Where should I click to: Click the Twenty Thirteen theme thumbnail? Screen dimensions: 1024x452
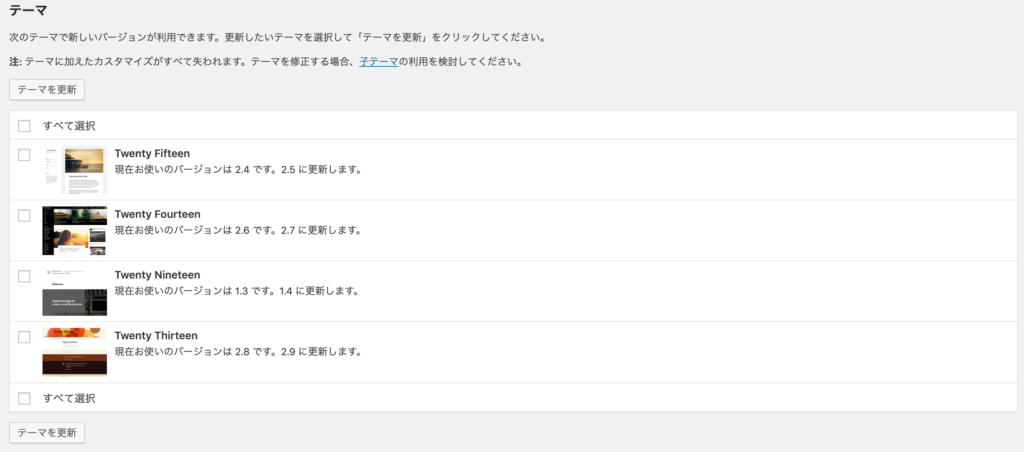pos(75,352)
